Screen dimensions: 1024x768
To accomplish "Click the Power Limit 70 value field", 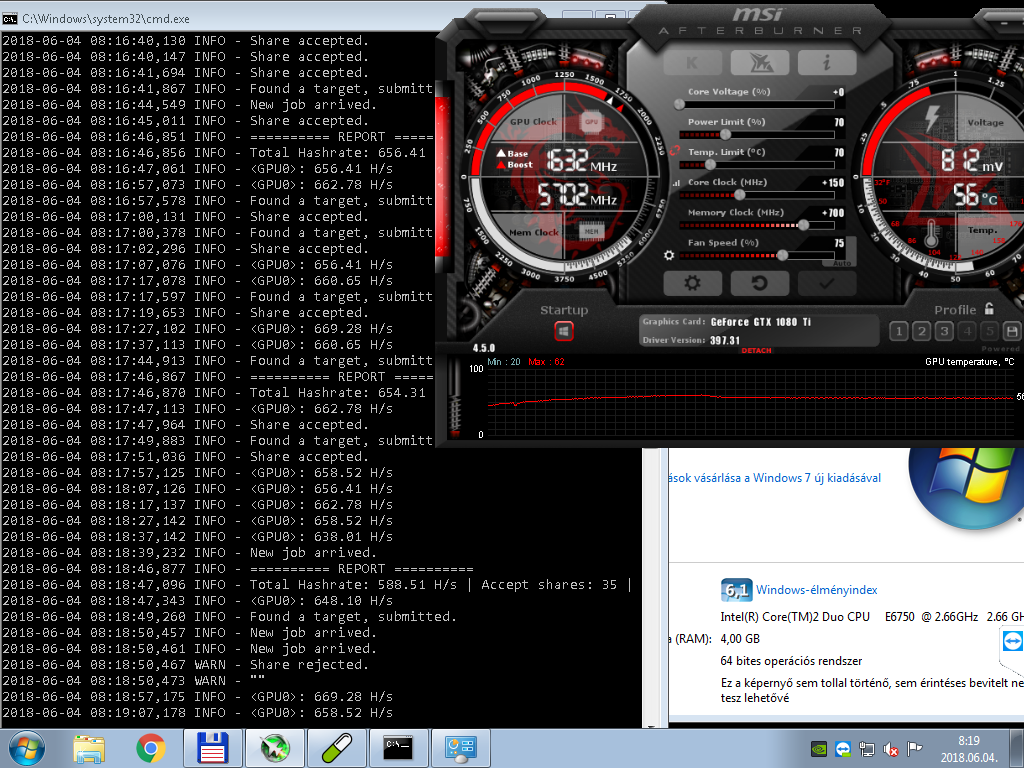I will (x=839, y=122).
